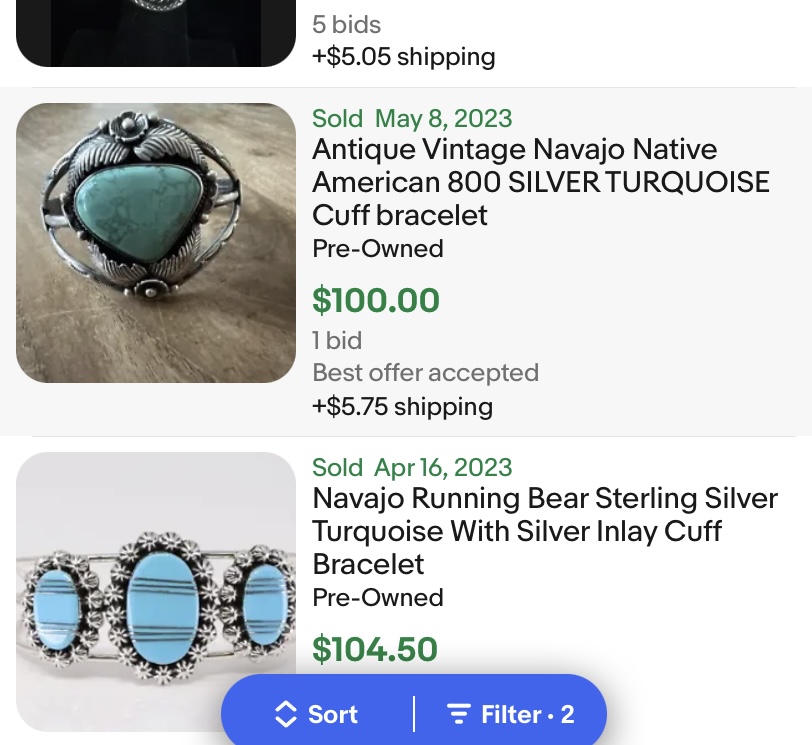Select the Sold May 8, 2023 label
The width and height of the screenshot is (812, 745).
[412, 118]
